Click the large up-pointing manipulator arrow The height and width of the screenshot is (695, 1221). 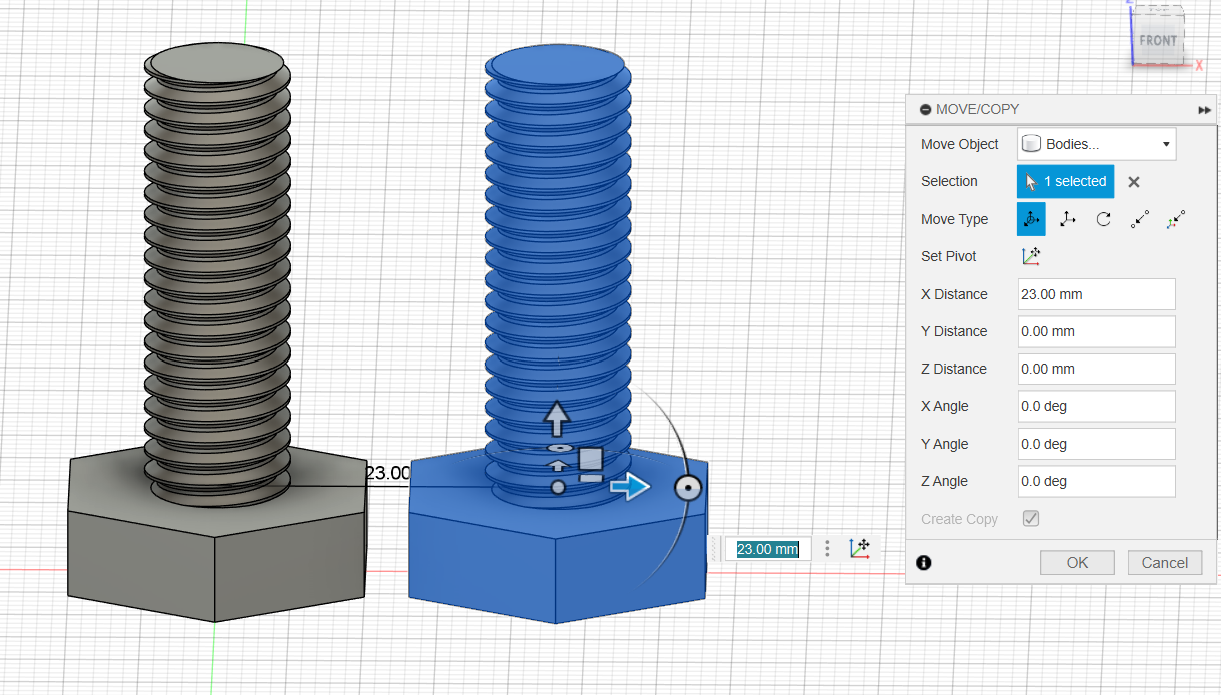[557, 419]
